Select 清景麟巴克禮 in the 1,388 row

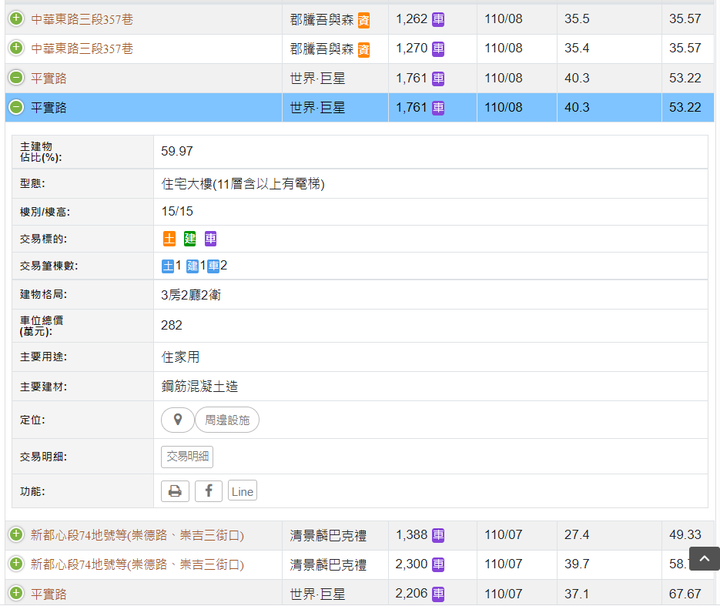click(328, 535)
